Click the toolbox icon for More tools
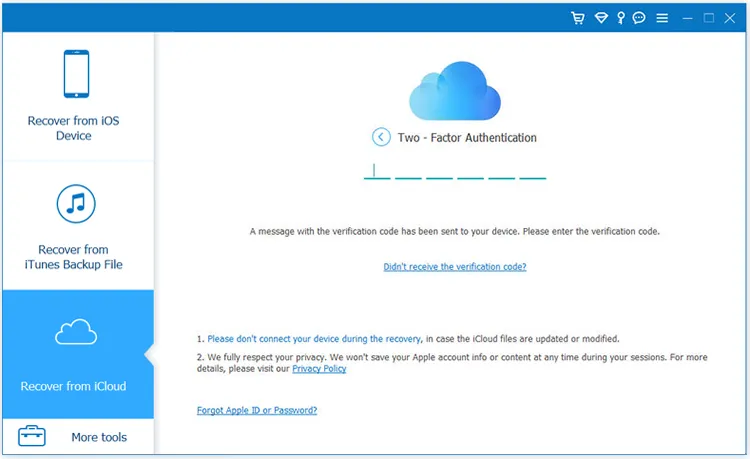The width and height of the screenshot is (750, 459). tap(32, 436)
